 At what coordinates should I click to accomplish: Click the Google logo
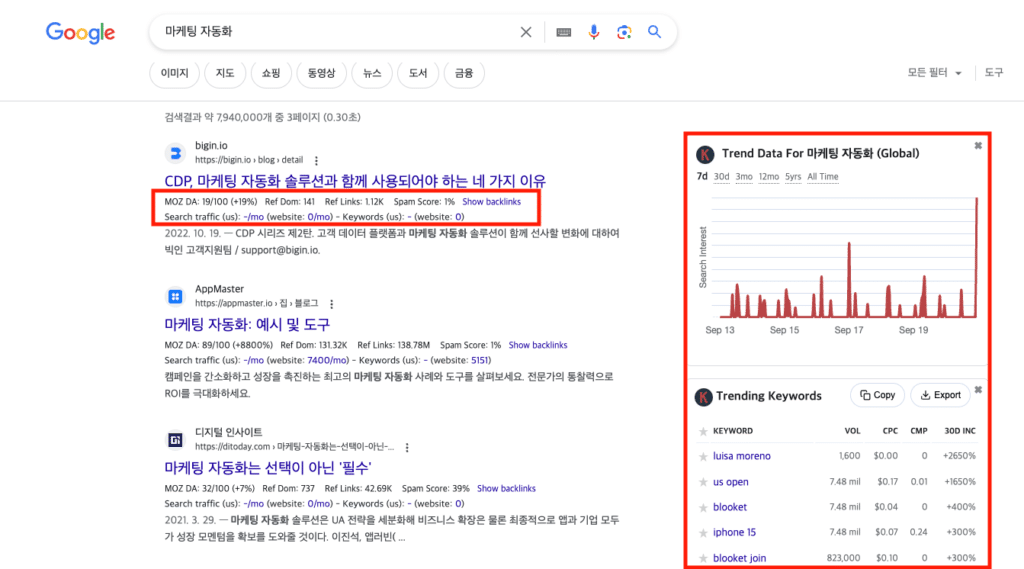point(80,32)
